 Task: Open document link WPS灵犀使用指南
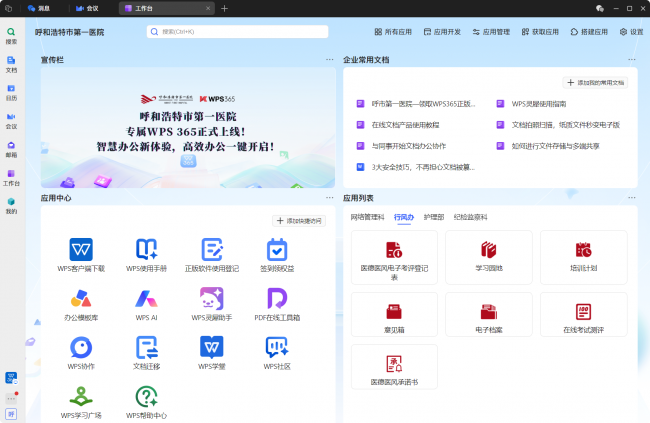click(539, 103)
